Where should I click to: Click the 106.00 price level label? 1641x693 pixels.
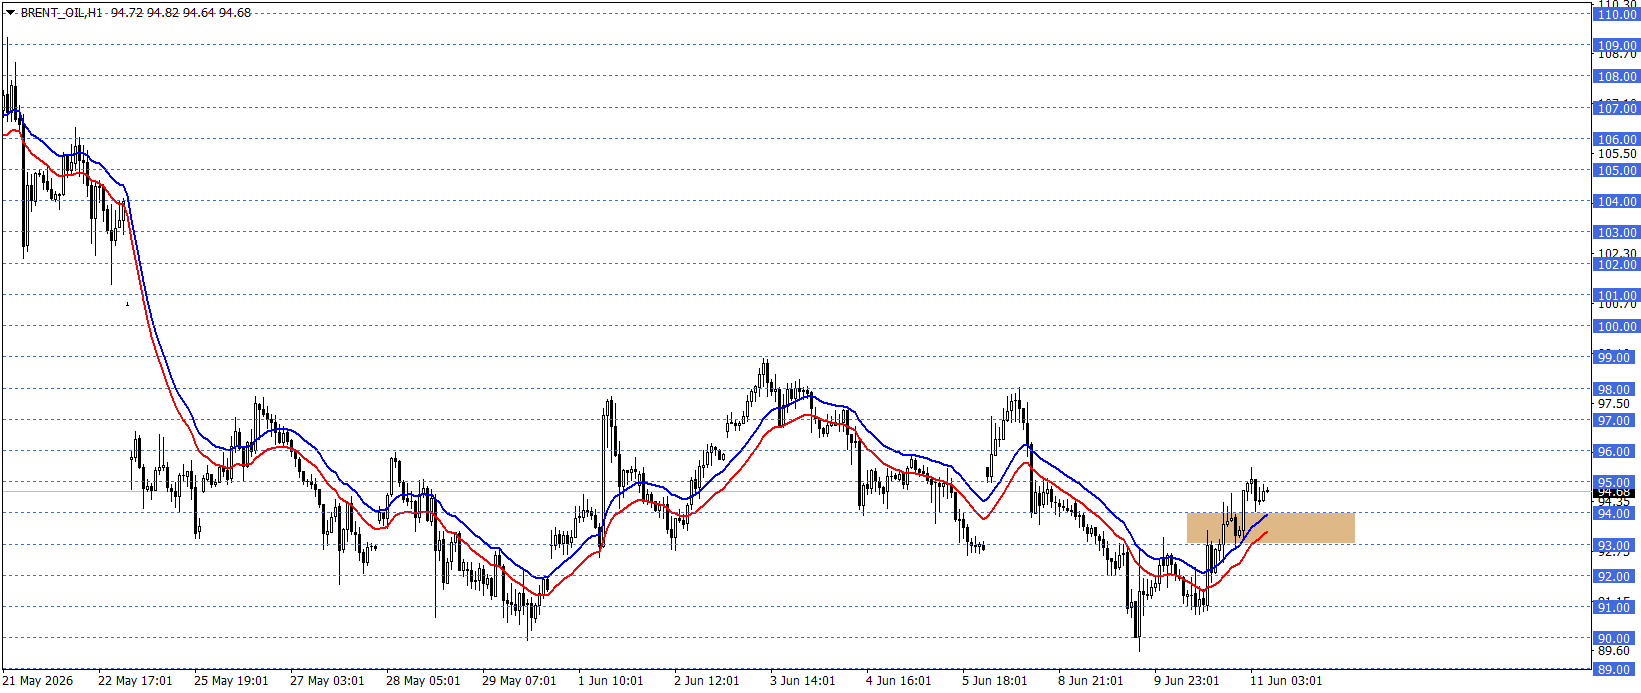(x=1616, y=140)
